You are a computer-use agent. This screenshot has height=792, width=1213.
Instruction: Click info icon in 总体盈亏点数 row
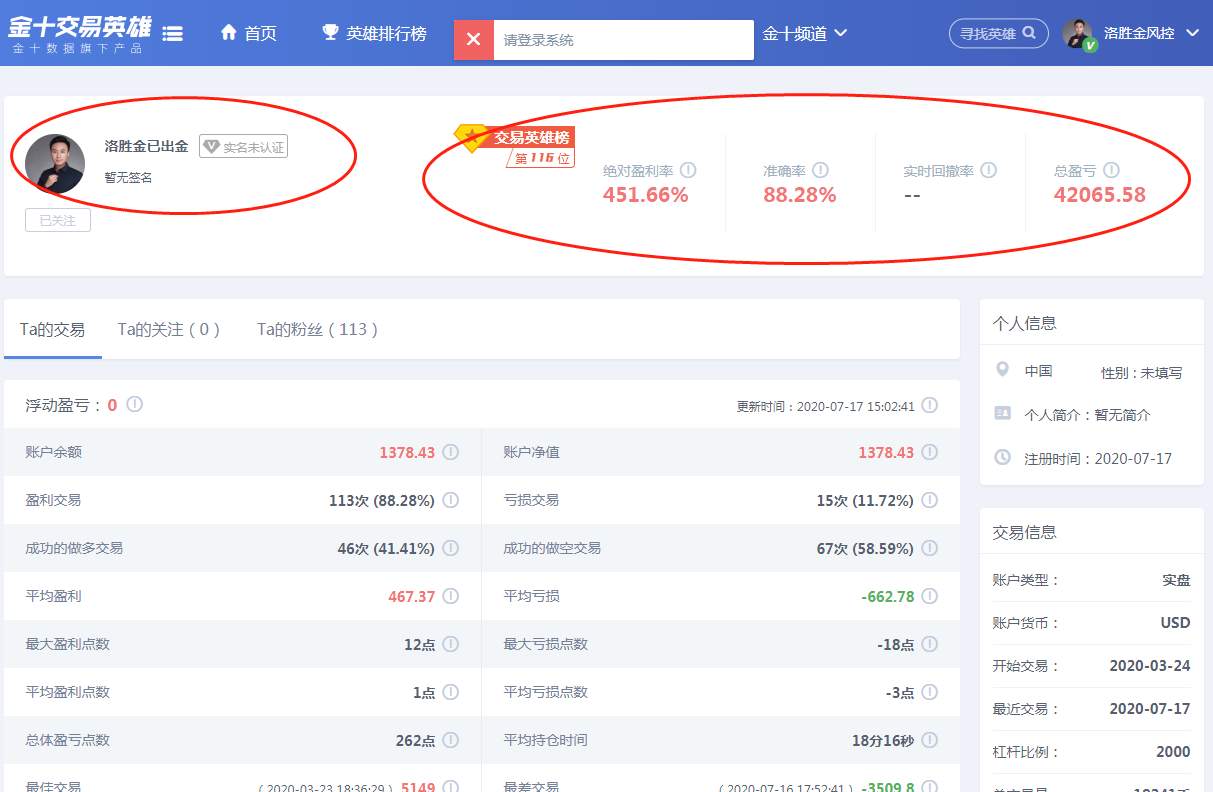(x=451, y=740)
